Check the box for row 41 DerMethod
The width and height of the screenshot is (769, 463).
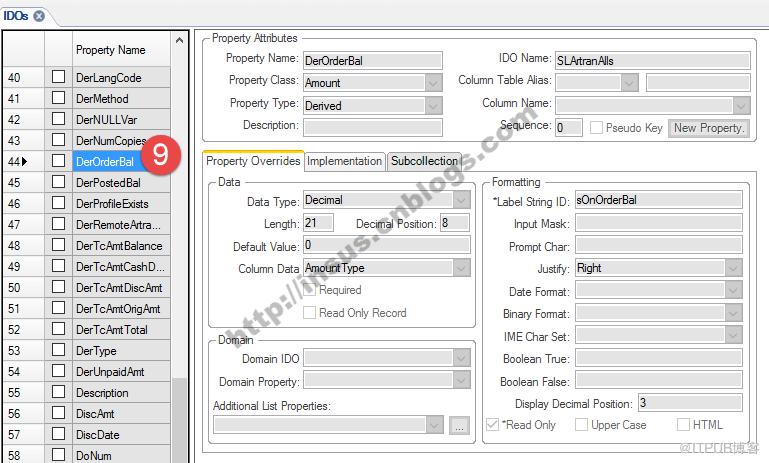click(58, 98)
